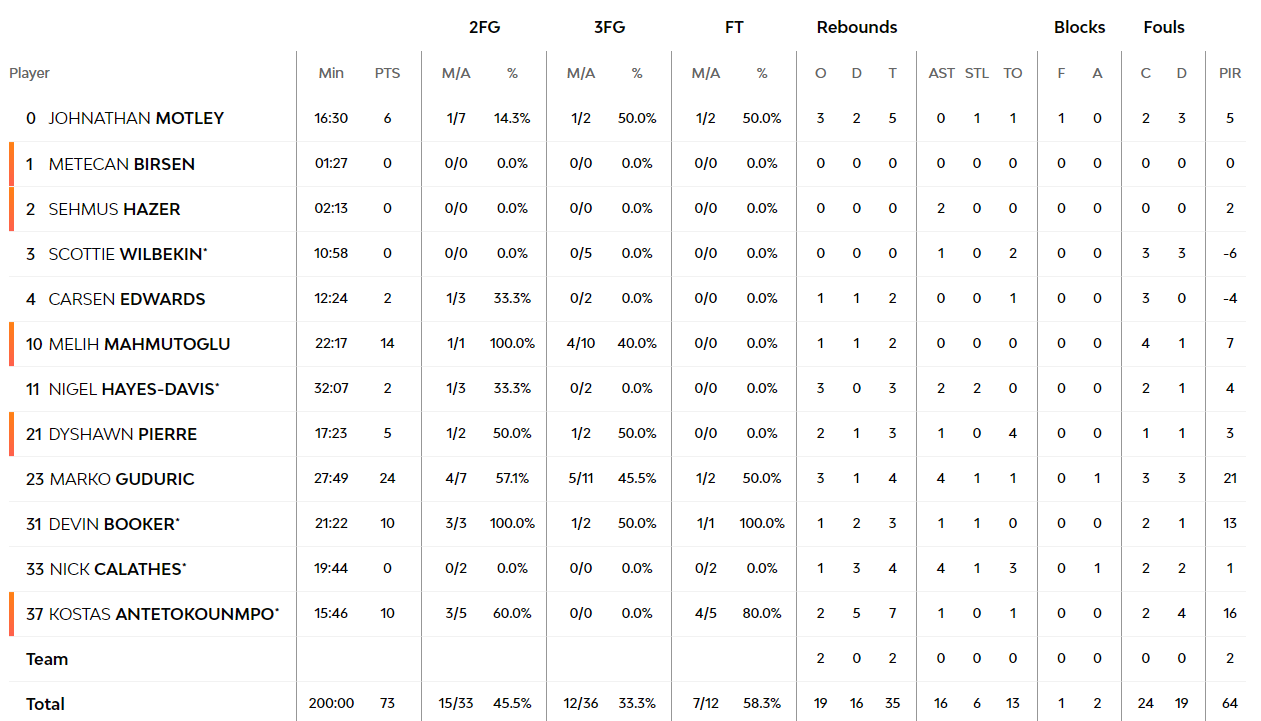Sort by the PIR column header
Viewport: 1261px width, 721px height.
pos(1230,73)
